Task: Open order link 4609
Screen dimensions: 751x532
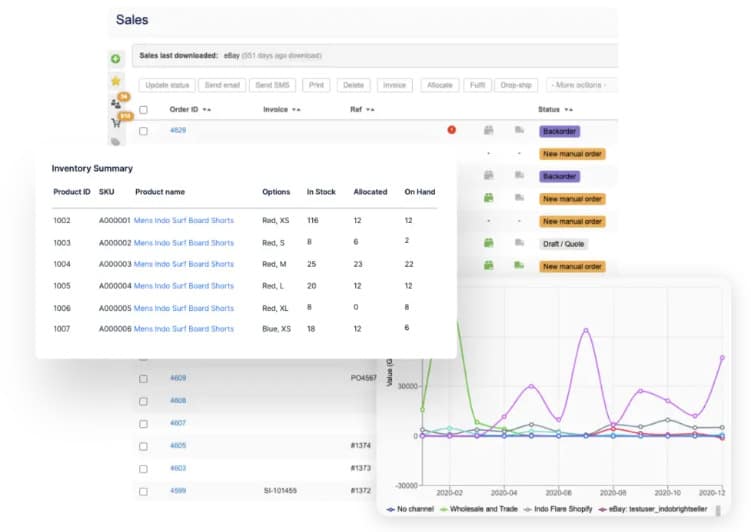Action: [178, 378]
